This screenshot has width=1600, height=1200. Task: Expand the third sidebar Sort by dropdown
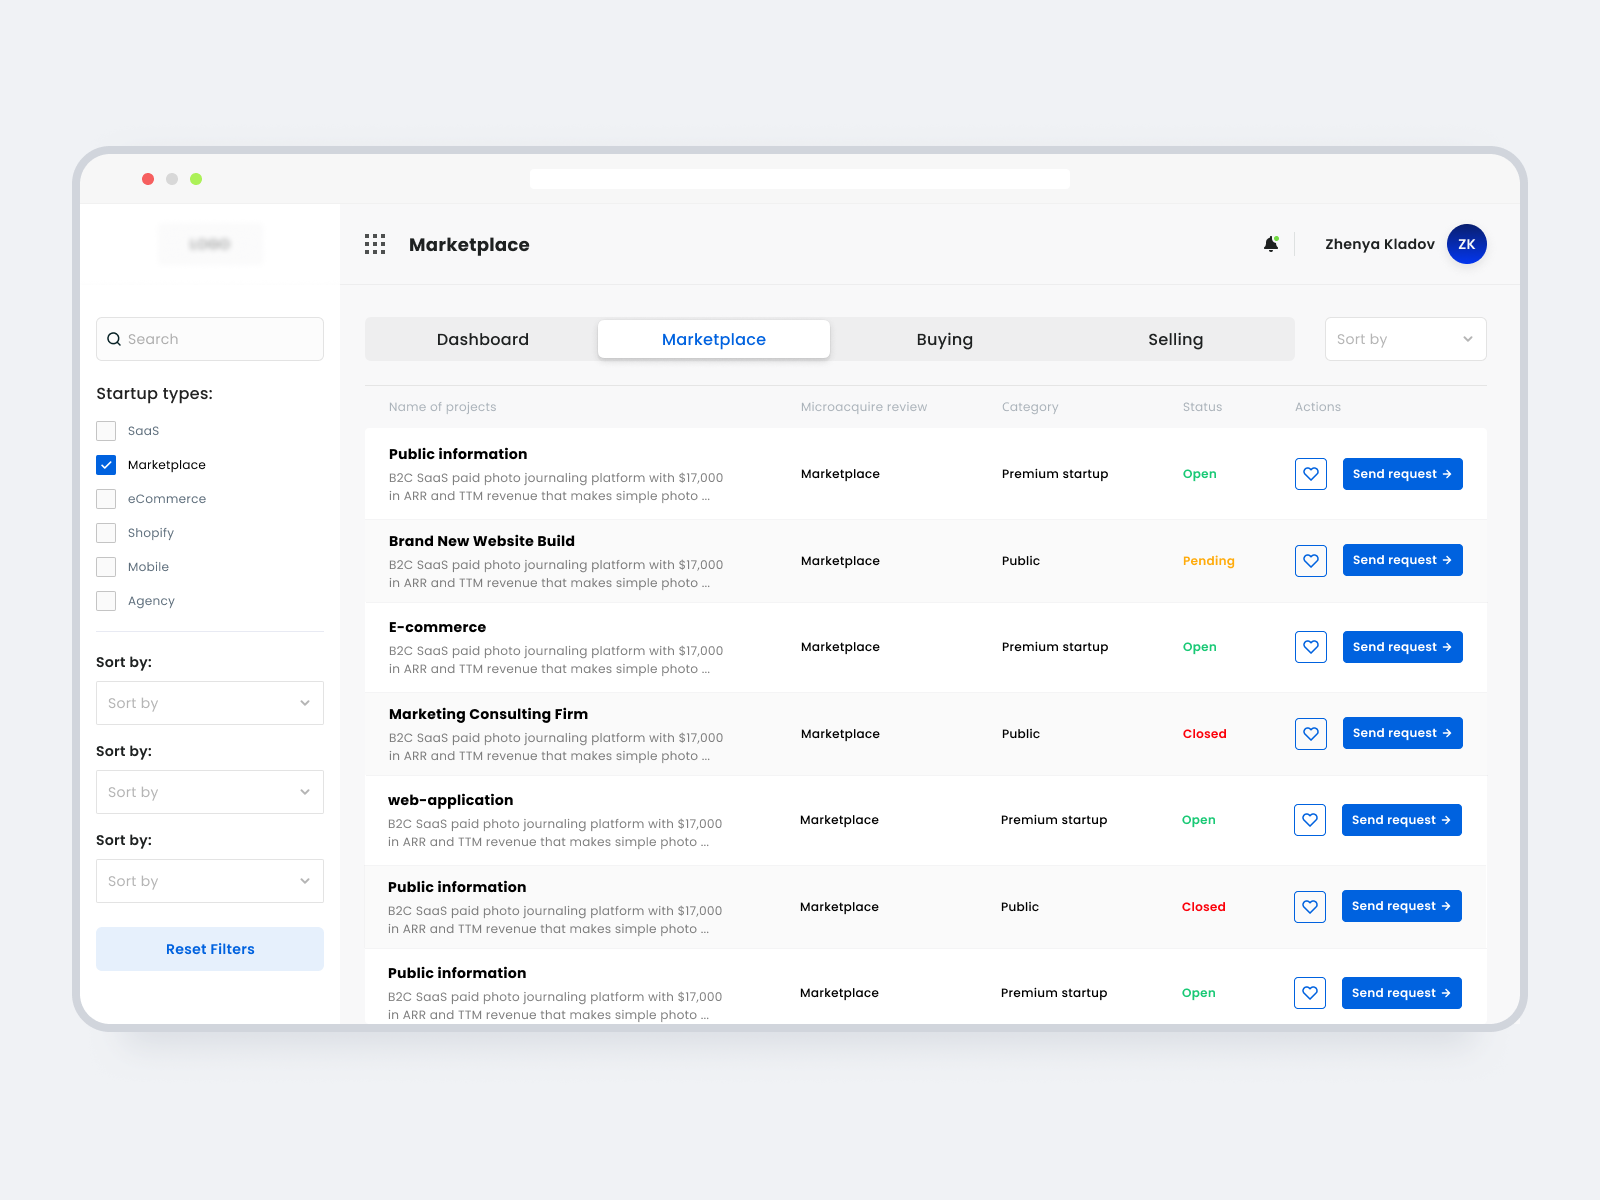210,881
